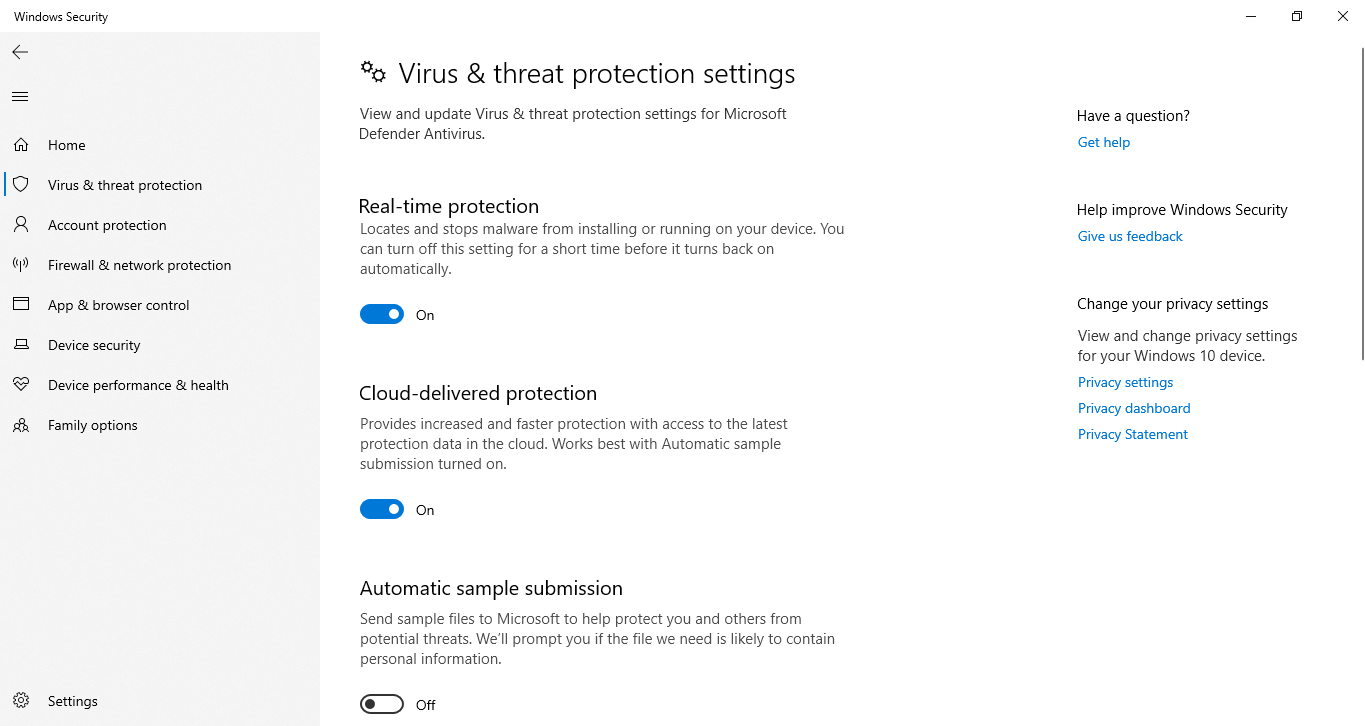Click the Firewall & network antenna icon
This screenshot has height=726, width=1365.
pyautogui.click(x=21, y=265)
